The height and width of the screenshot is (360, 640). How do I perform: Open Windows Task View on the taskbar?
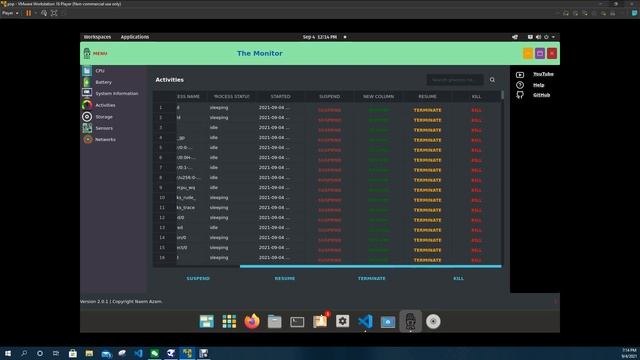point(56,353)
